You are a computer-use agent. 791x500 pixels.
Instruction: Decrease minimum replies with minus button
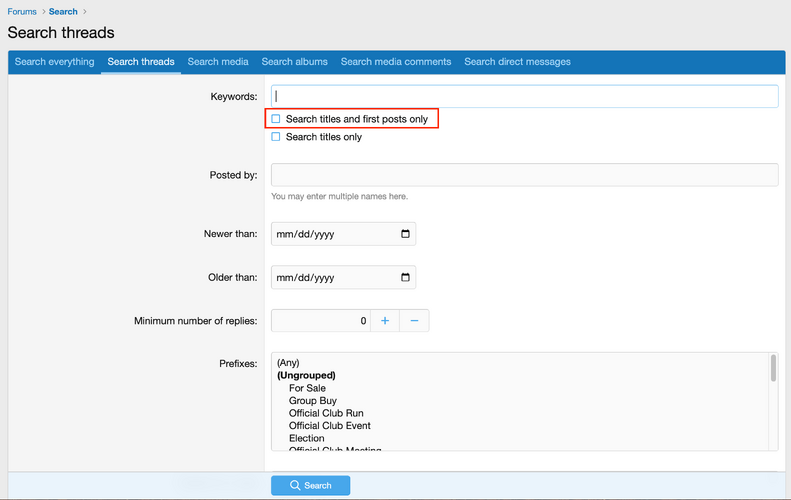click(x=414, y=320)
